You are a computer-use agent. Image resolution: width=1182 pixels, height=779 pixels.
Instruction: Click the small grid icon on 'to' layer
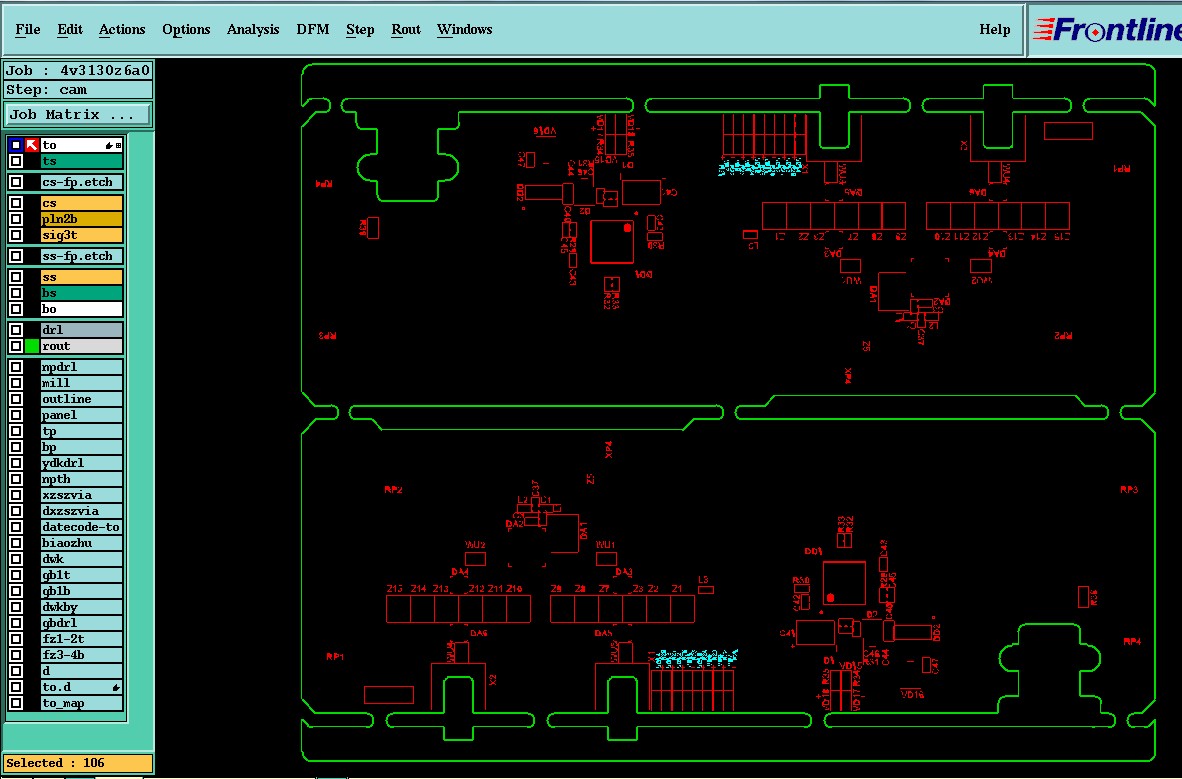(x=118, y=145)
